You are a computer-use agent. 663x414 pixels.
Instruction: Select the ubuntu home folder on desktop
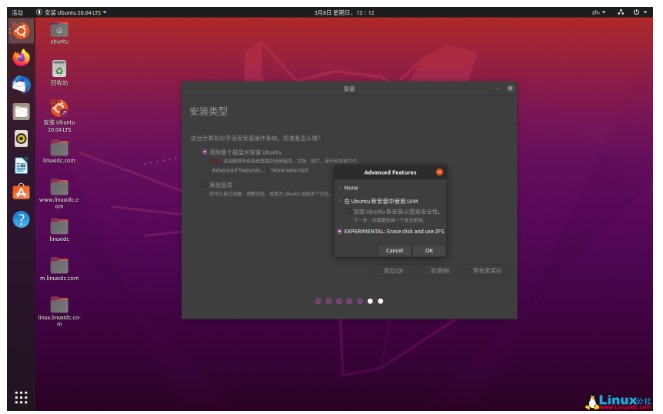[59, 33]
